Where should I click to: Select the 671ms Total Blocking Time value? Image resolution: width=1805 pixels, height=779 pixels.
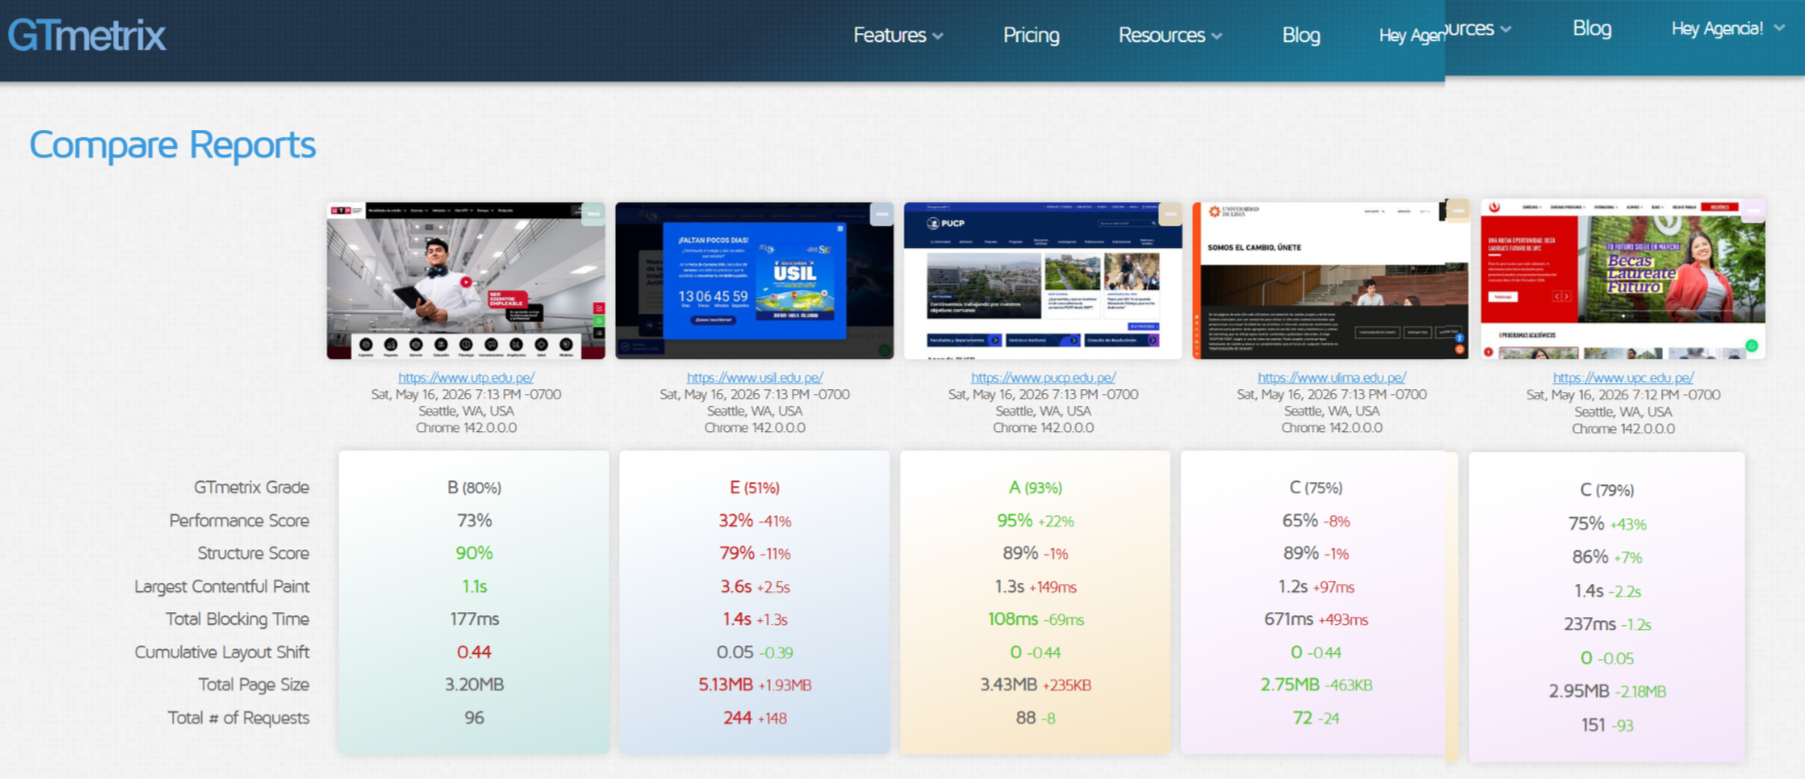click(1288, 619)
